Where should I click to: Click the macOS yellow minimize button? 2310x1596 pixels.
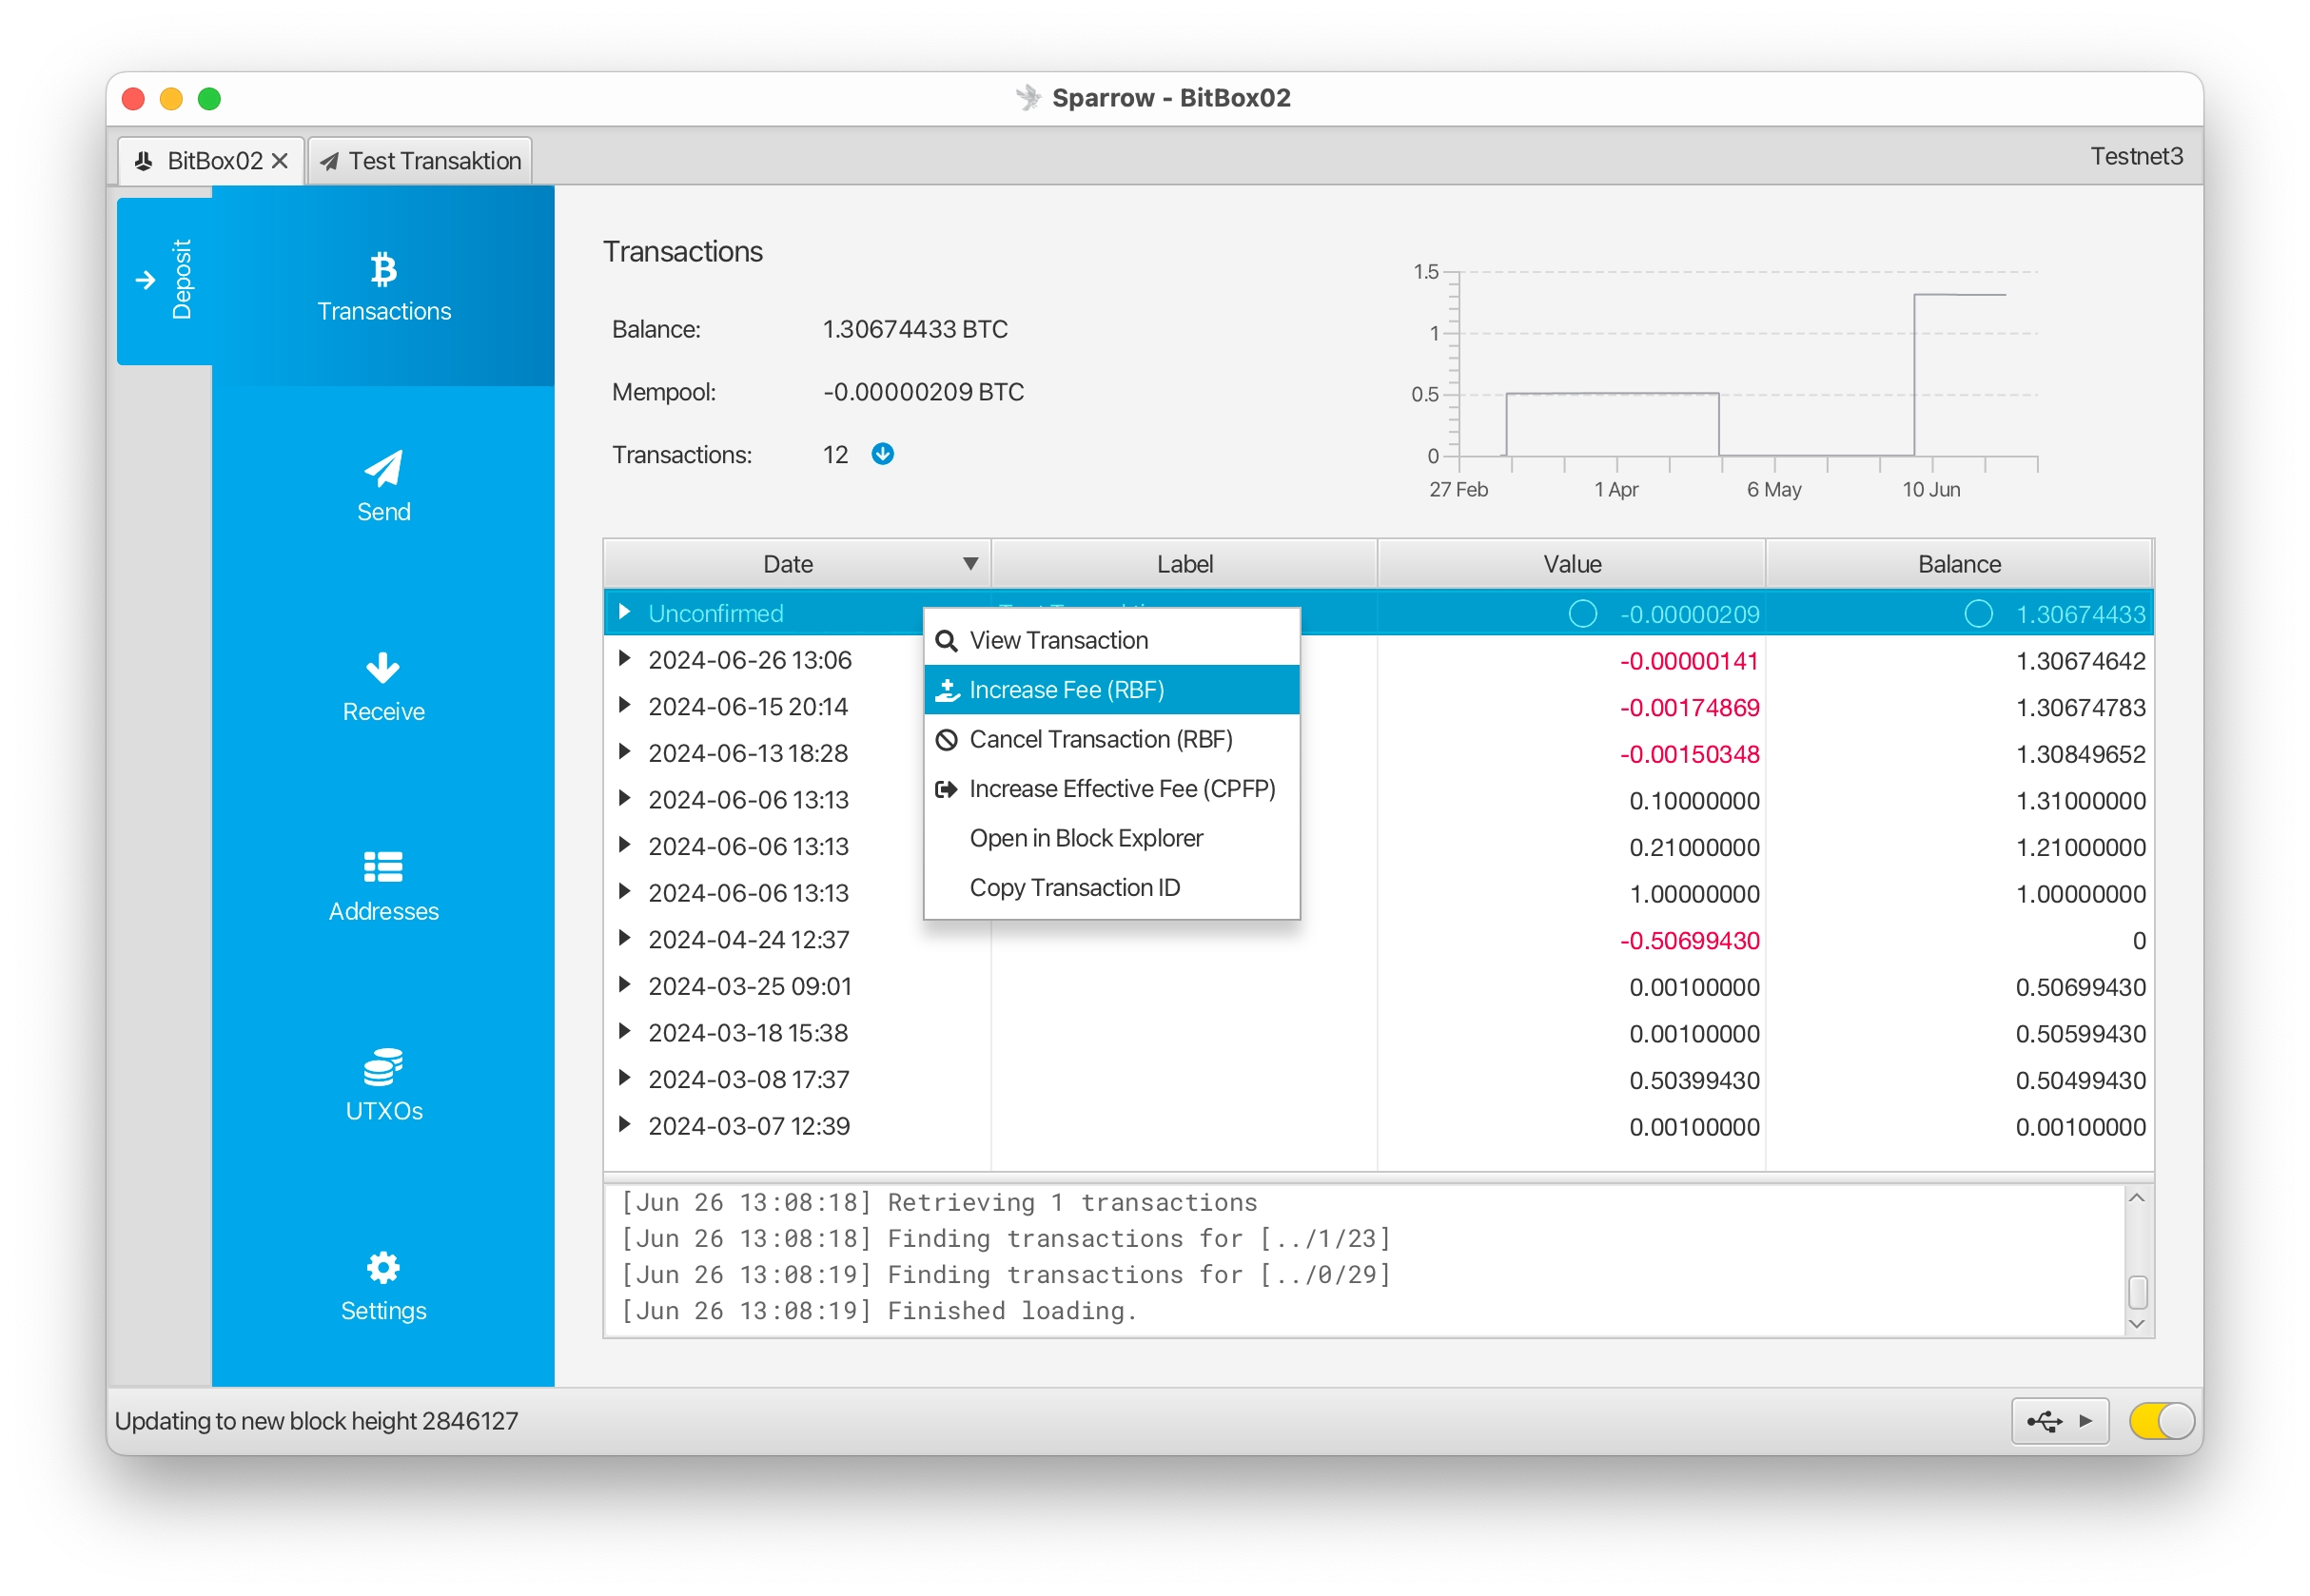[171, 98]
